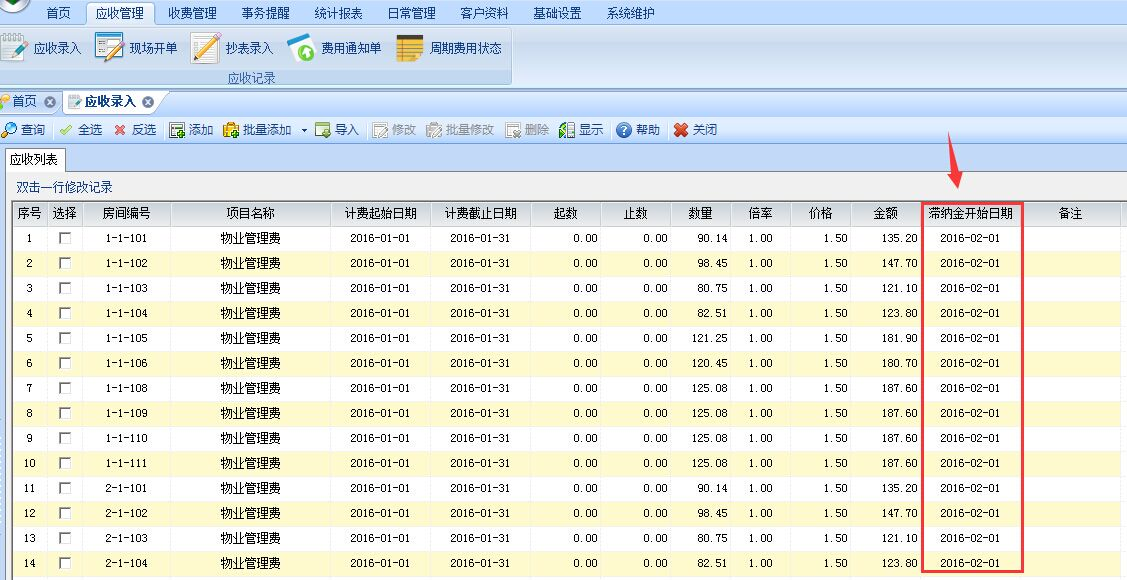Select the checkbox for room 1-1-103
This screenshot has height=580, width=1127.
65,288
